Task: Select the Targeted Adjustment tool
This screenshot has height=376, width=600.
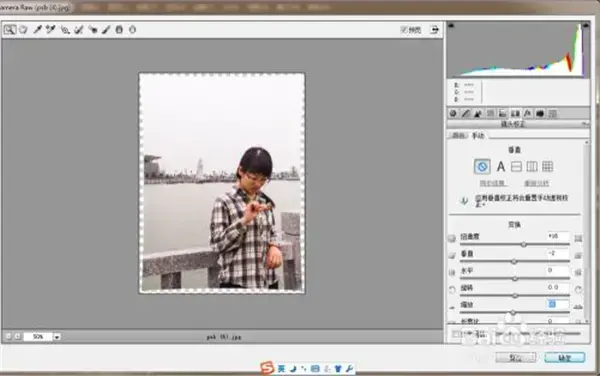Action: tap(65, 29)
